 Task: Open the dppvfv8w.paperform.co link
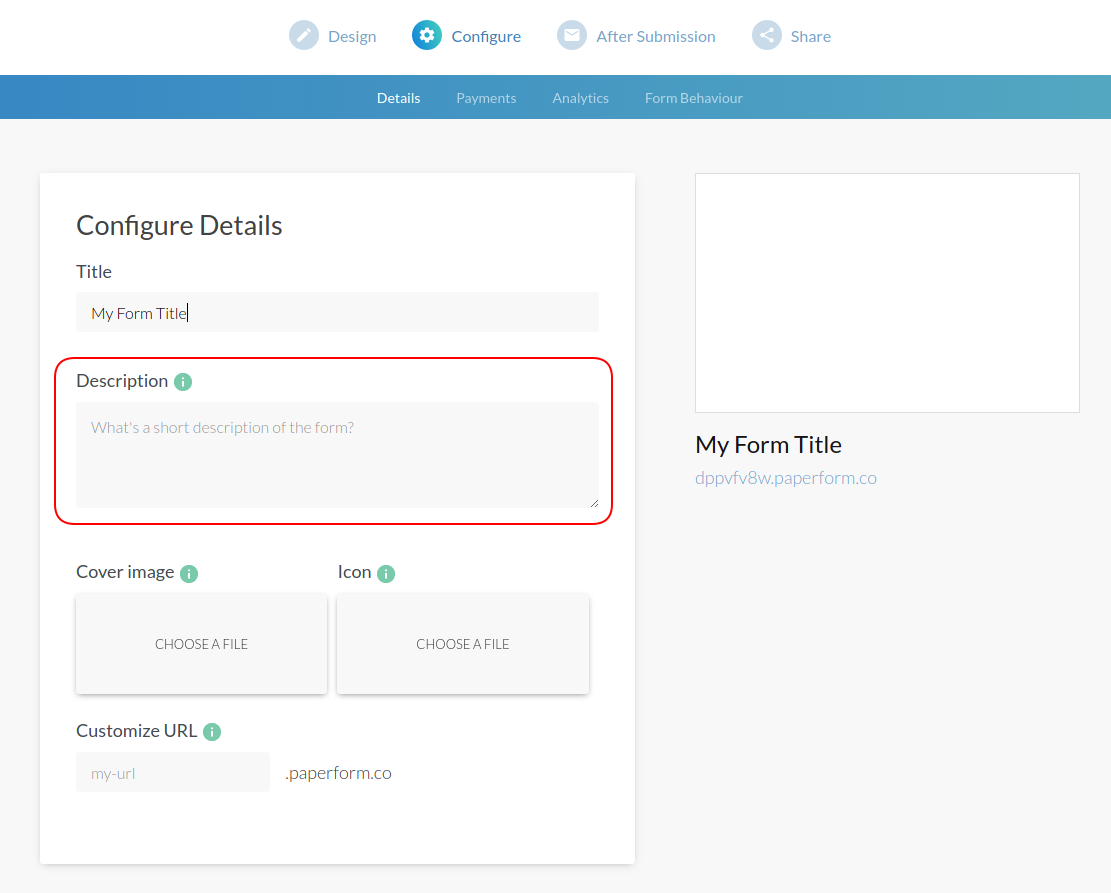786,478
